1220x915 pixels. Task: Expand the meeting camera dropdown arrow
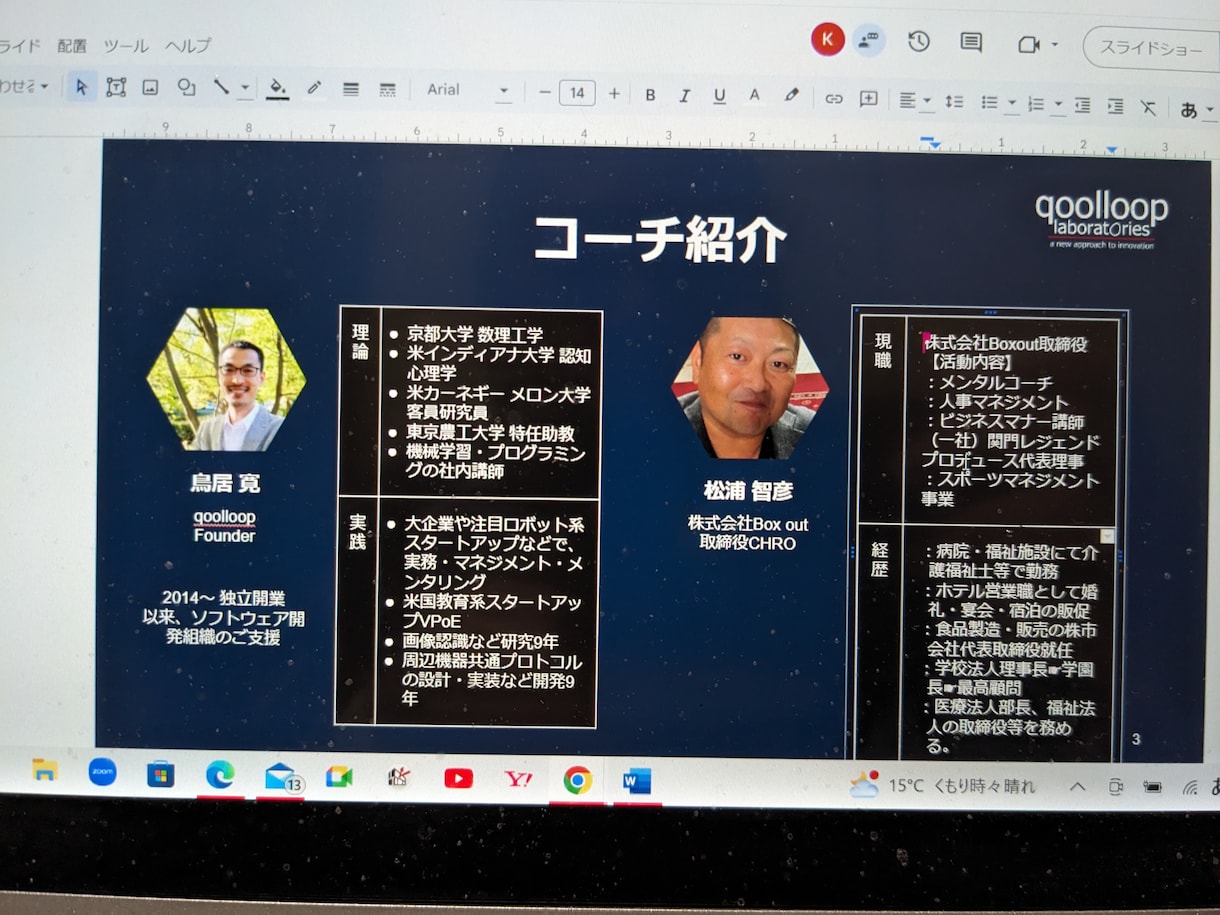[x=1054, y=45]
